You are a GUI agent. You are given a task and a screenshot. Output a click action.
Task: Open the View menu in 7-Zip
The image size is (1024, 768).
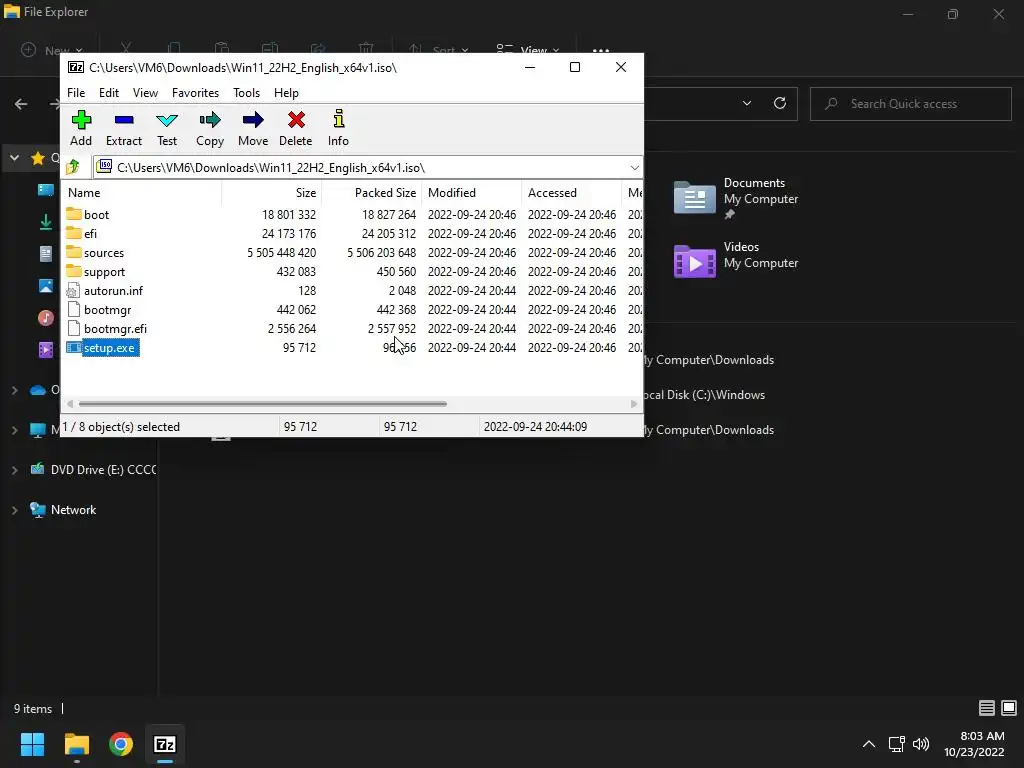(145, 93)
